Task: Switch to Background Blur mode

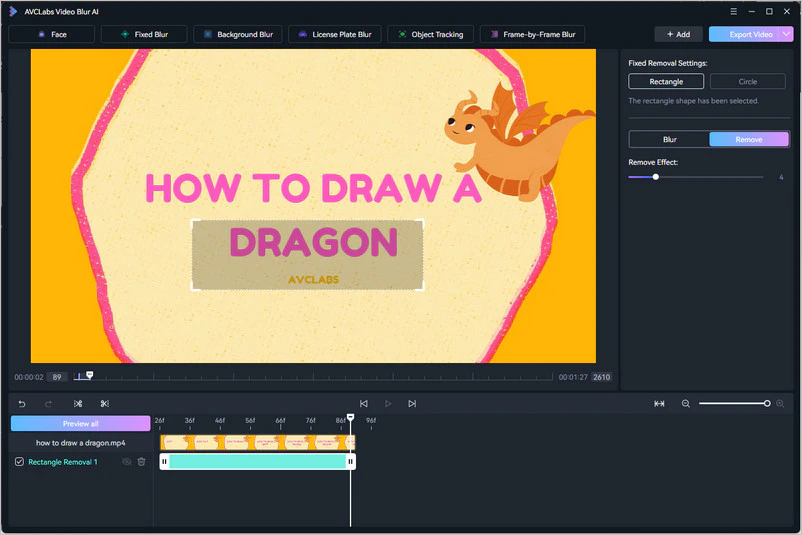Action: click(x=237, y=34)
